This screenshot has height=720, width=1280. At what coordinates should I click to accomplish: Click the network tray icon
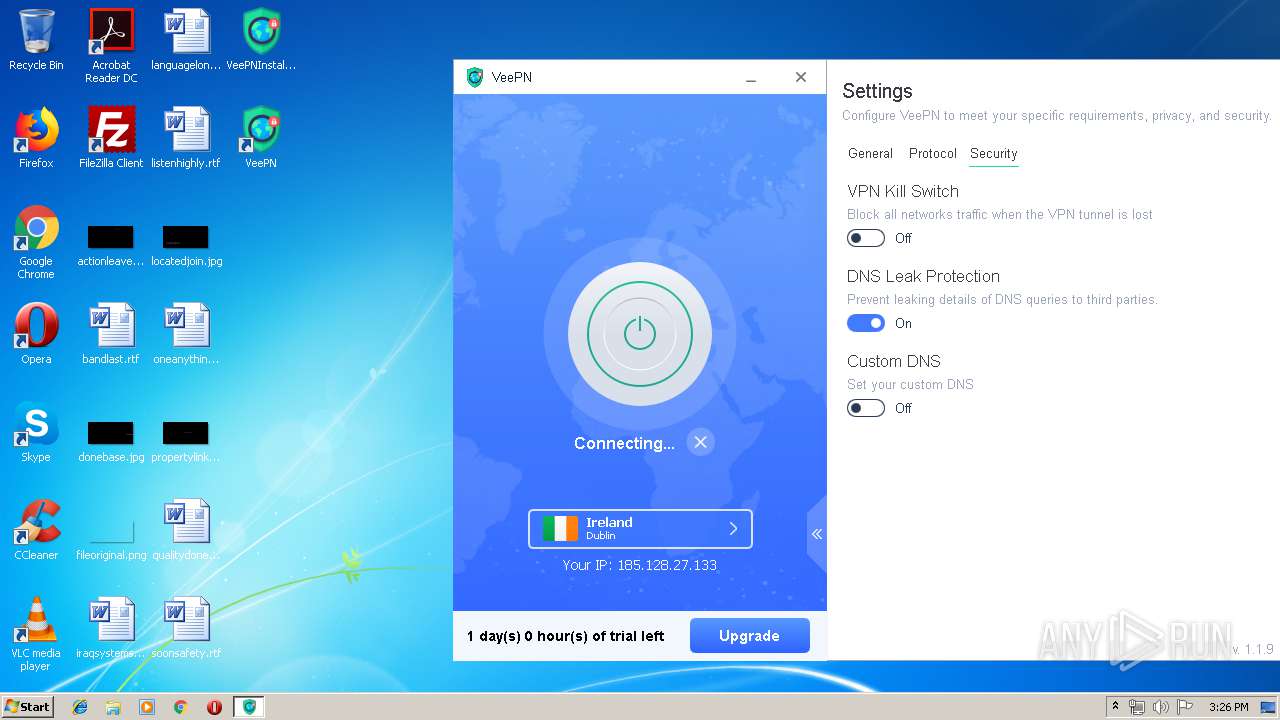pyautogui.click(x=1137, y=707)
